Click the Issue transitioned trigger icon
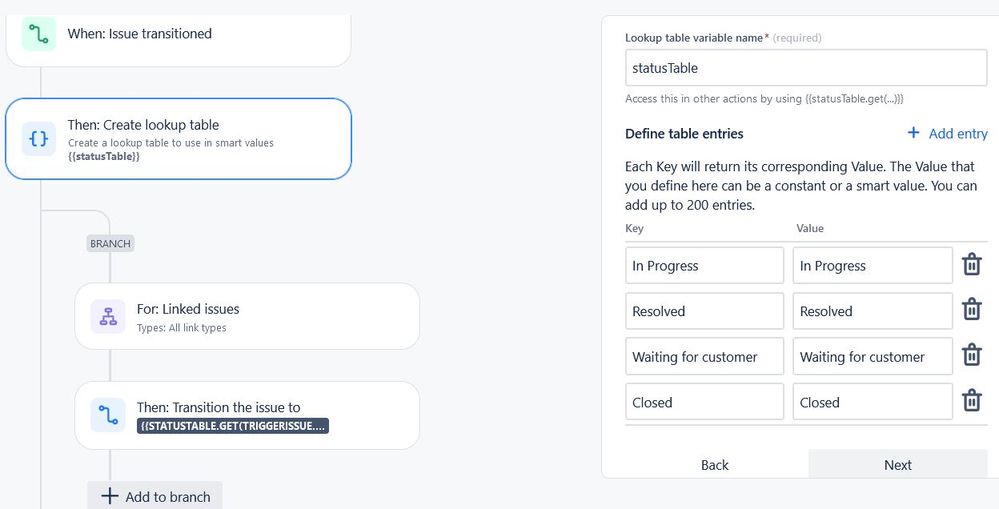The width and height of the screenshot is (999, 509). 39,33
